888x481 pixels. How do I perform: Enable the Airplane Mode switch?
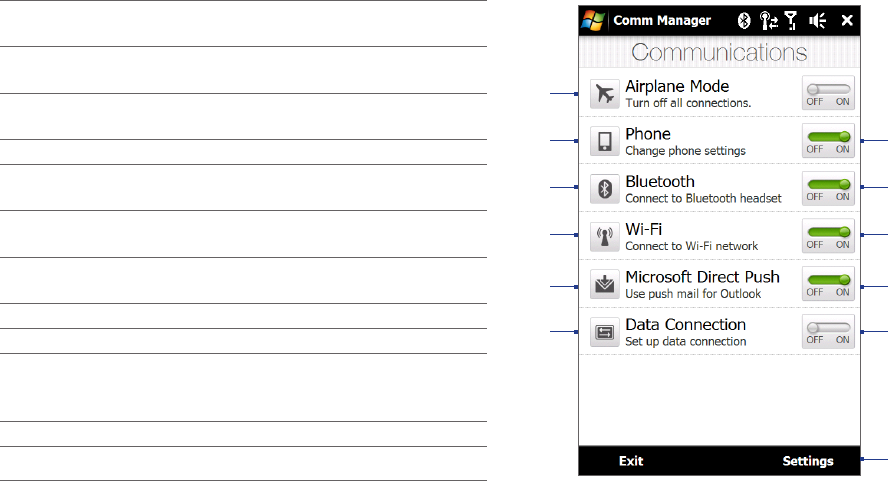pyautogui.click(x=828, y=92)
